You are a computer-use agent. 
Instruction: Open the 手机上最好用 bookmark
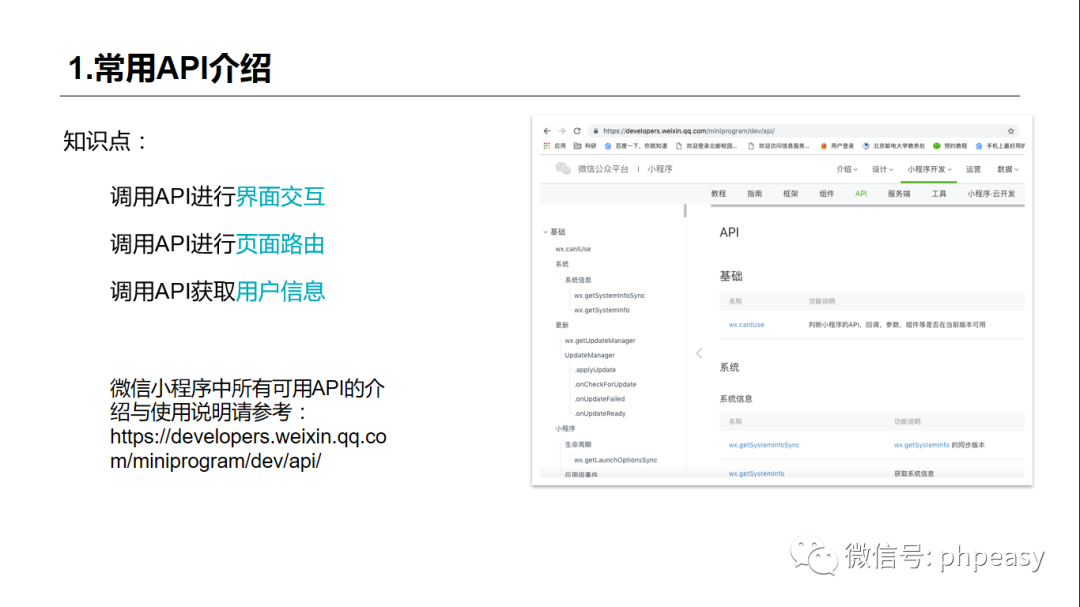(1000, 146)
